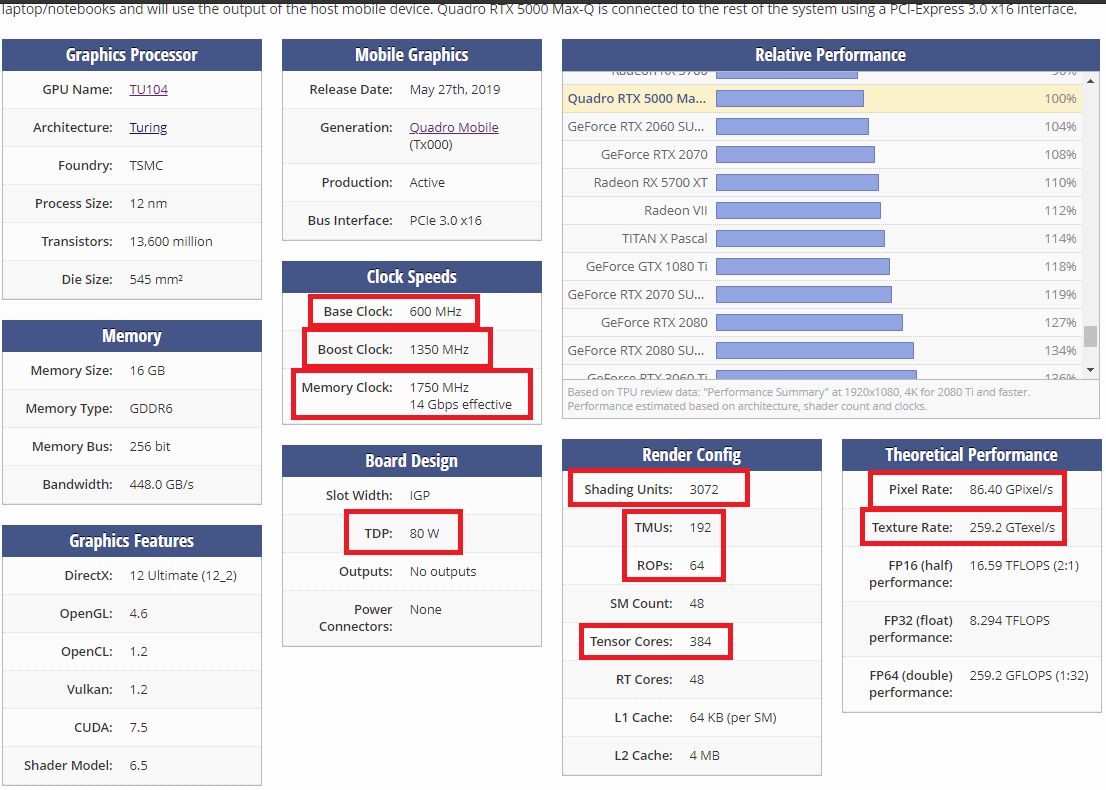Image resolution: width=1106 pixels, height=790 pixels.
Task: Select the Quadro RTX 5000 Max-Q performance row
Action: click(822, 99)
